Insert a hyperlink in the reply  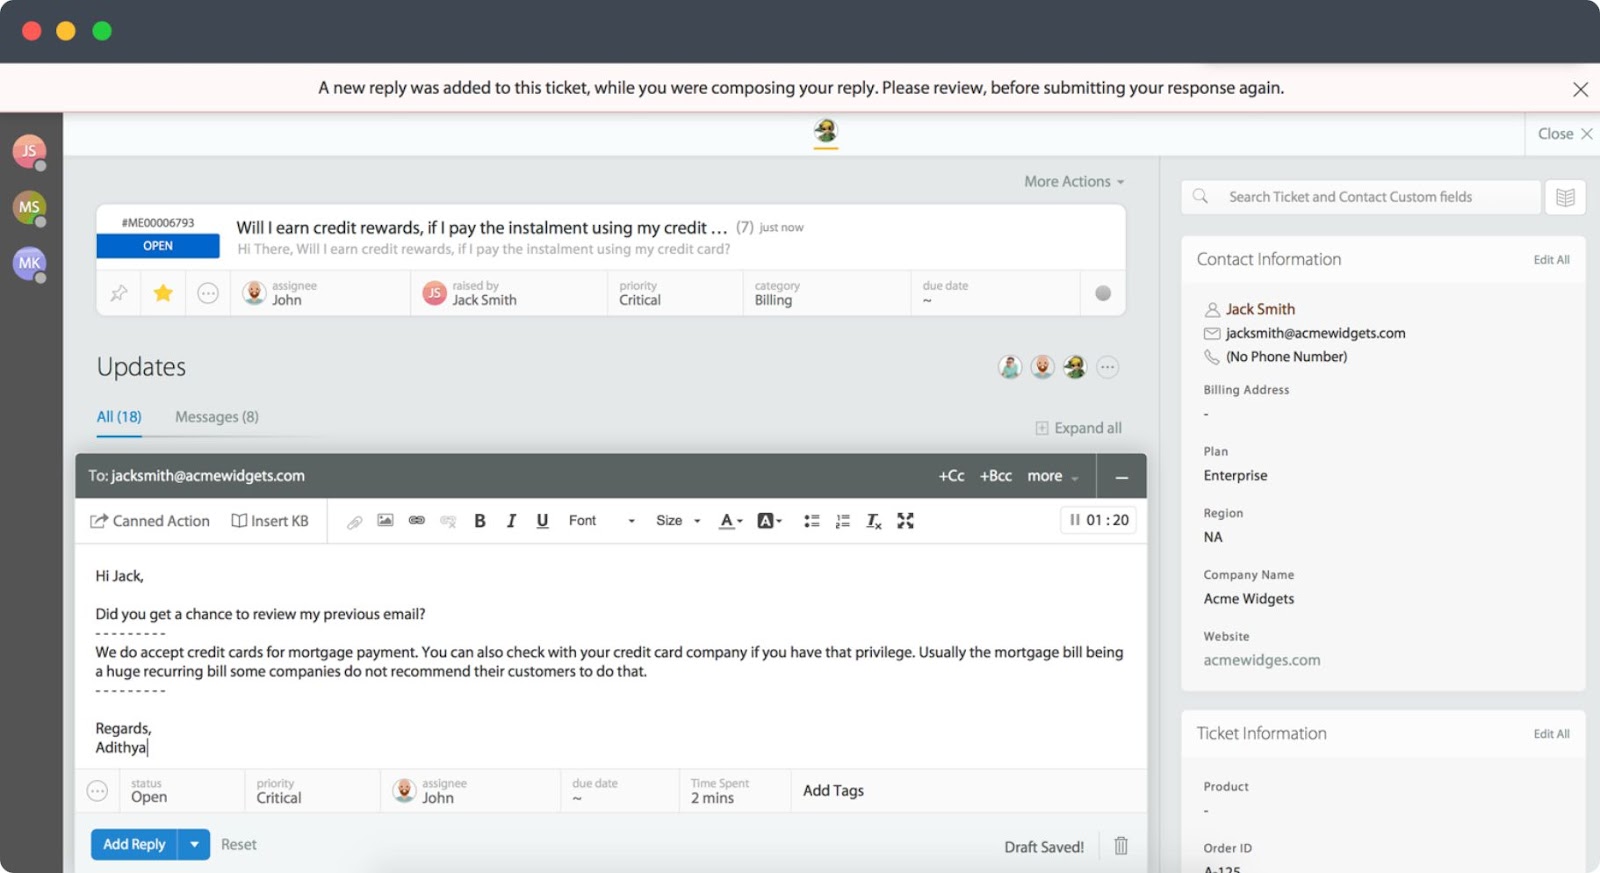(x=417, y=520)
